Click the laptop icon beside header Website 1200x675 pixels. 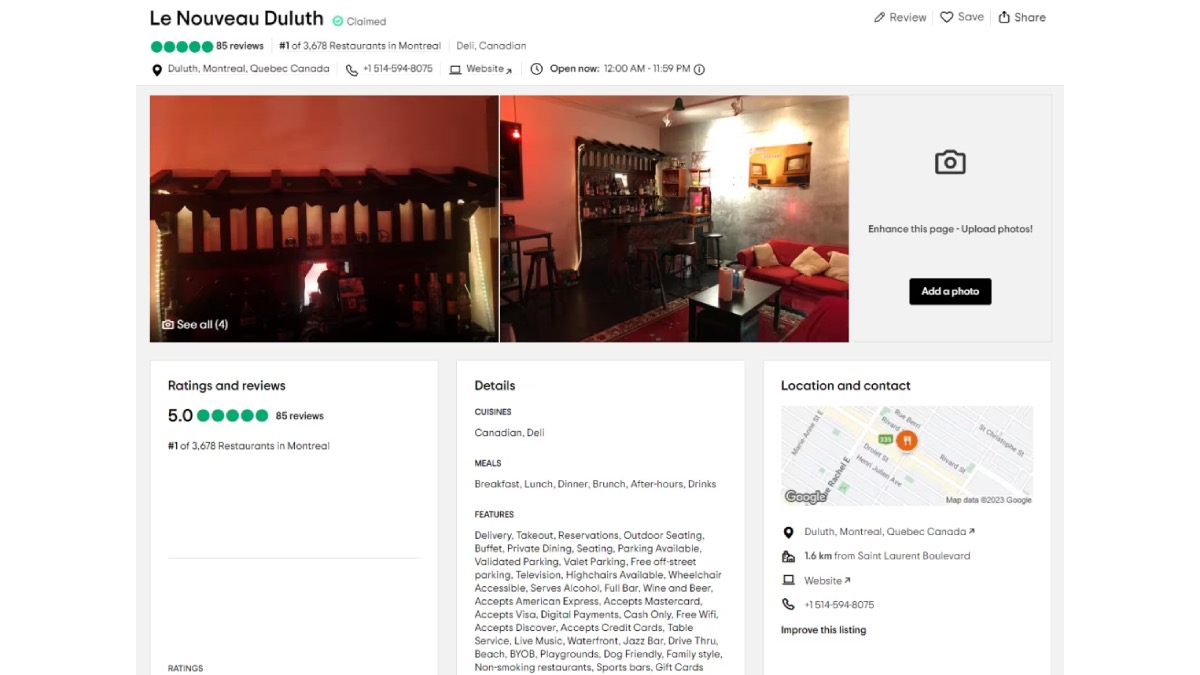(456, 69)
